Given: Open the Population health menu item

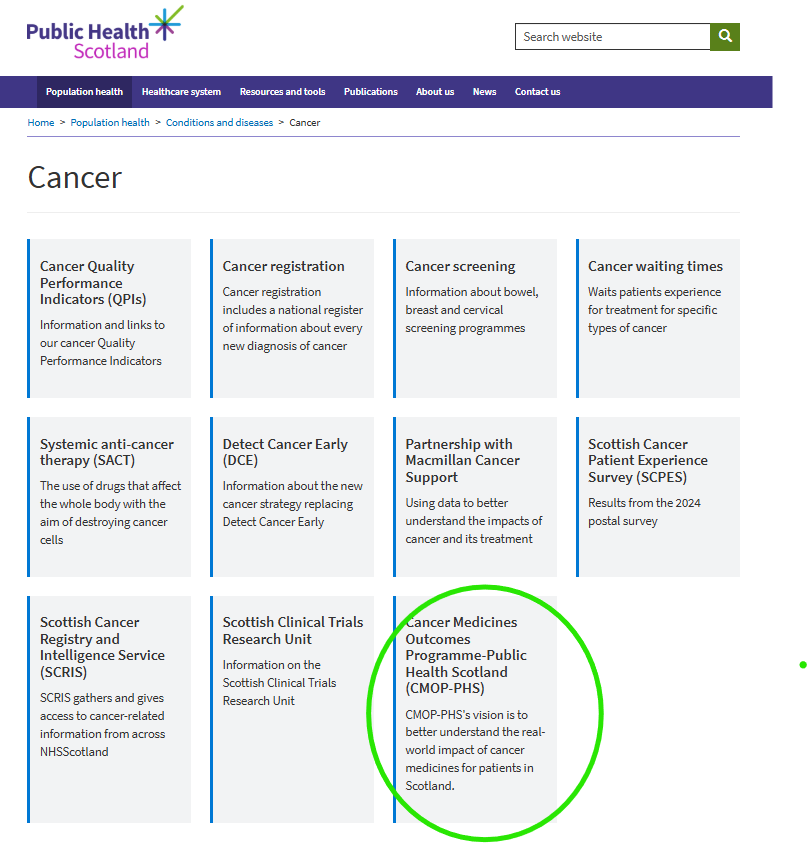Looking at the screenshot, I should (84, 92).
